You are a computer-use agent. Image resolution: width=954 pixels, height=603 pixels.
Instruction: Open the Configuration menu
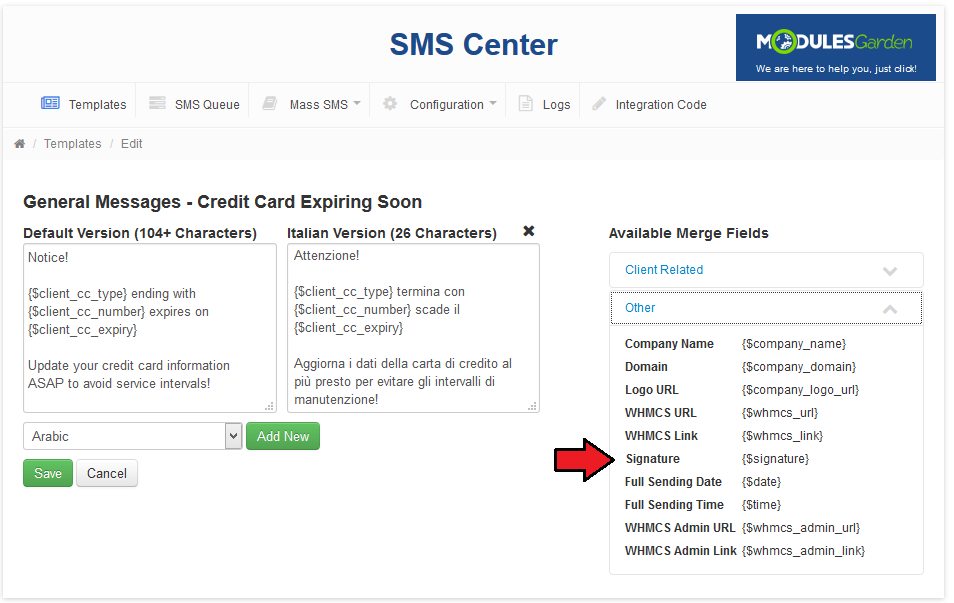pos(452,104)
